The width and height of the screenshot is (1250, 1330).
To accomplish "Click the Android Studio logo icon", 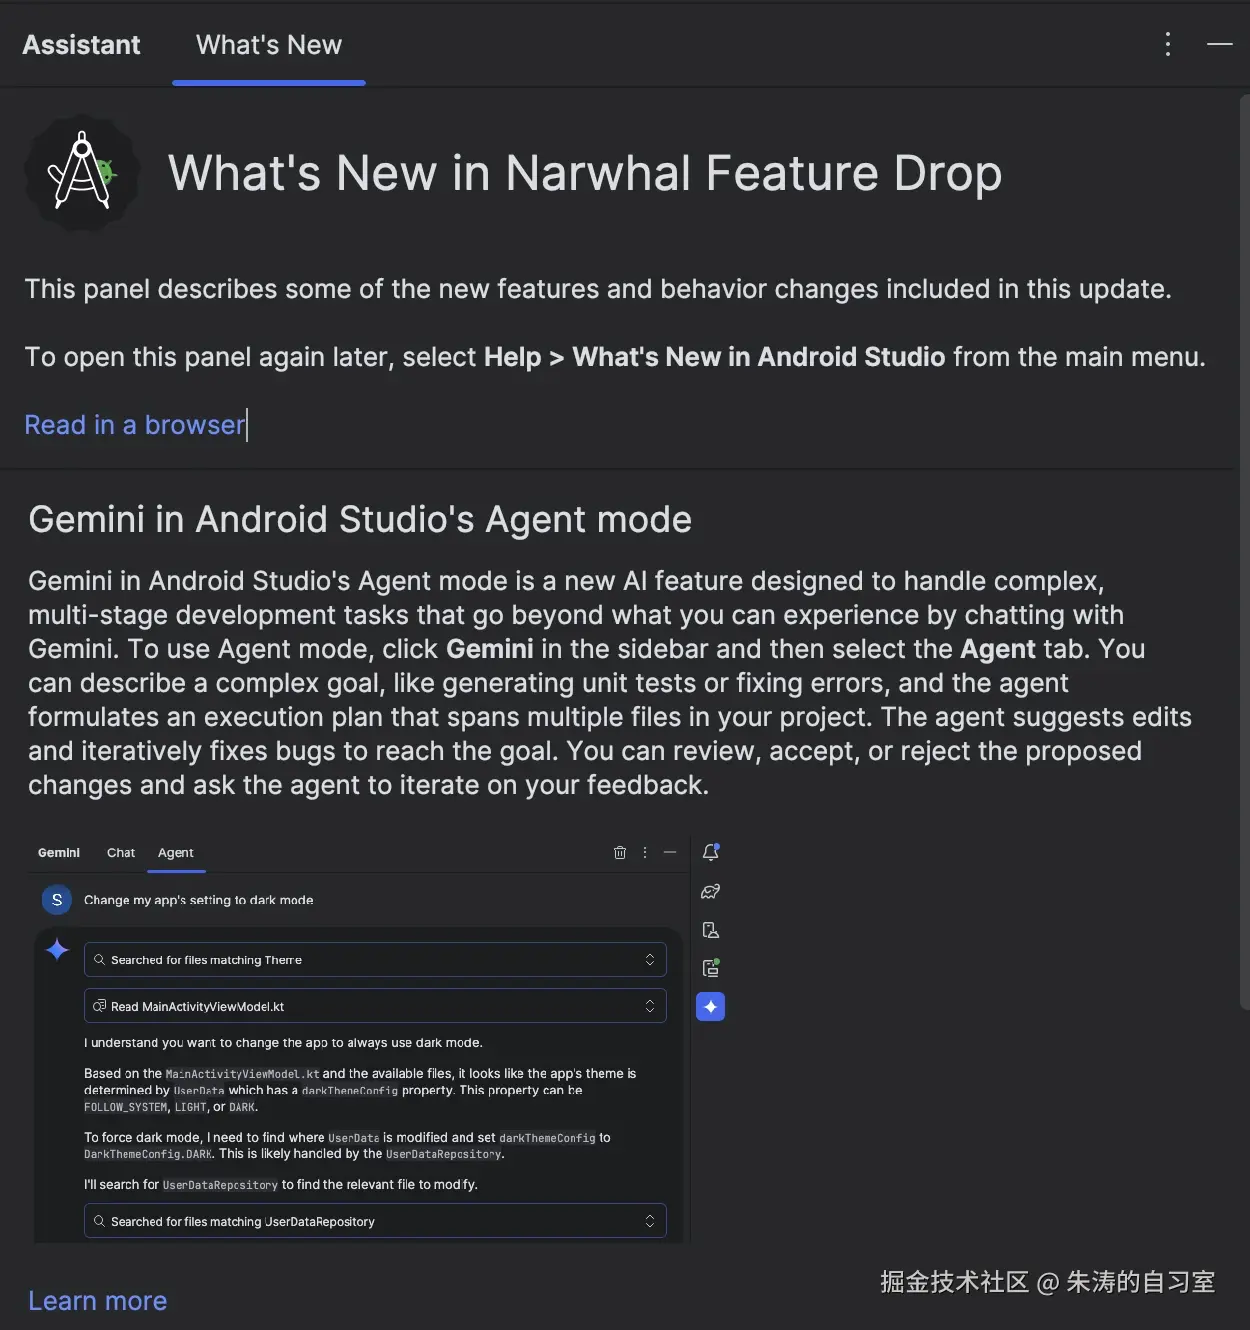I will pos(82,173).
